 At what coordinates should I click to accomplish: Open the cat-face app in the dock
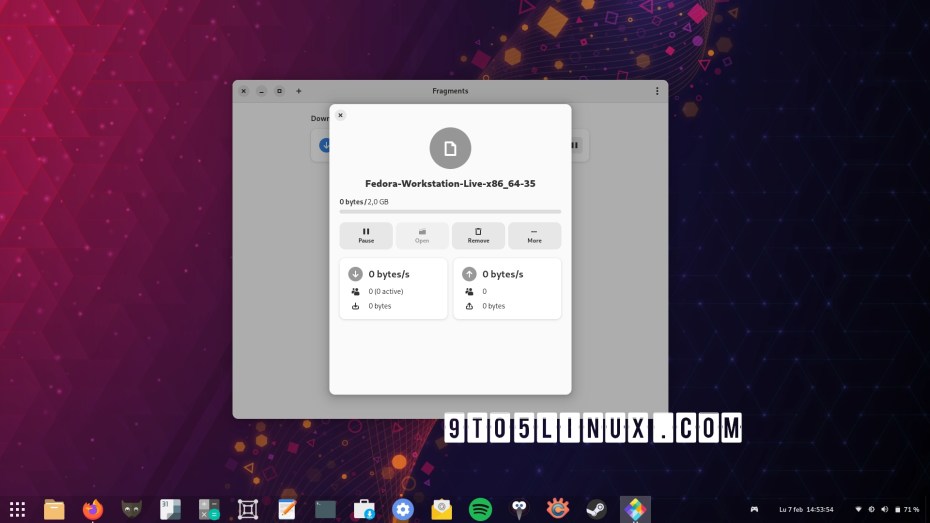(132, 509)
